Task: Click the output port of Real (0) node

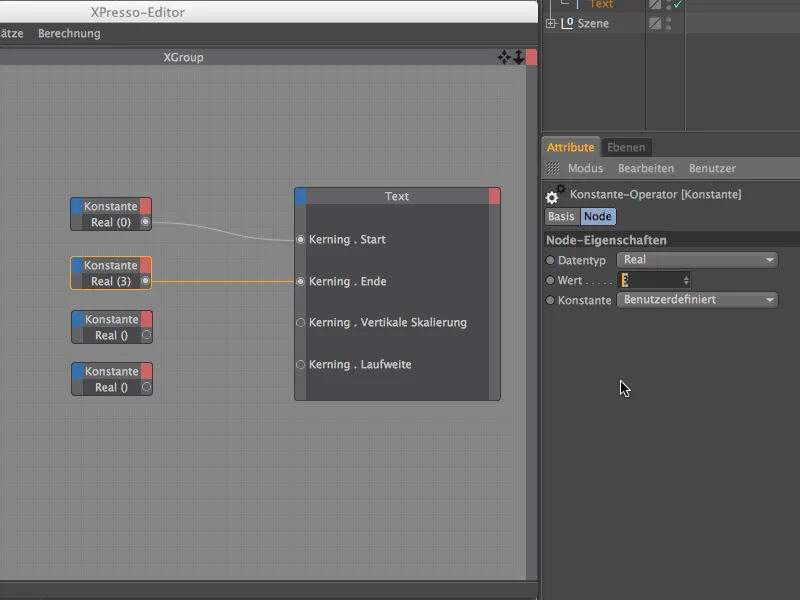Action: pyautogui.click(x=145, y=222)
